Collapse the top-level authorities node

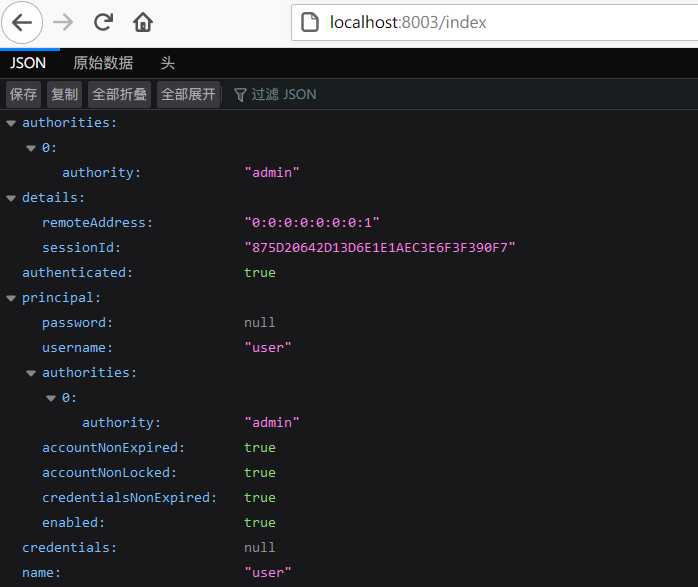coord(11,123)
